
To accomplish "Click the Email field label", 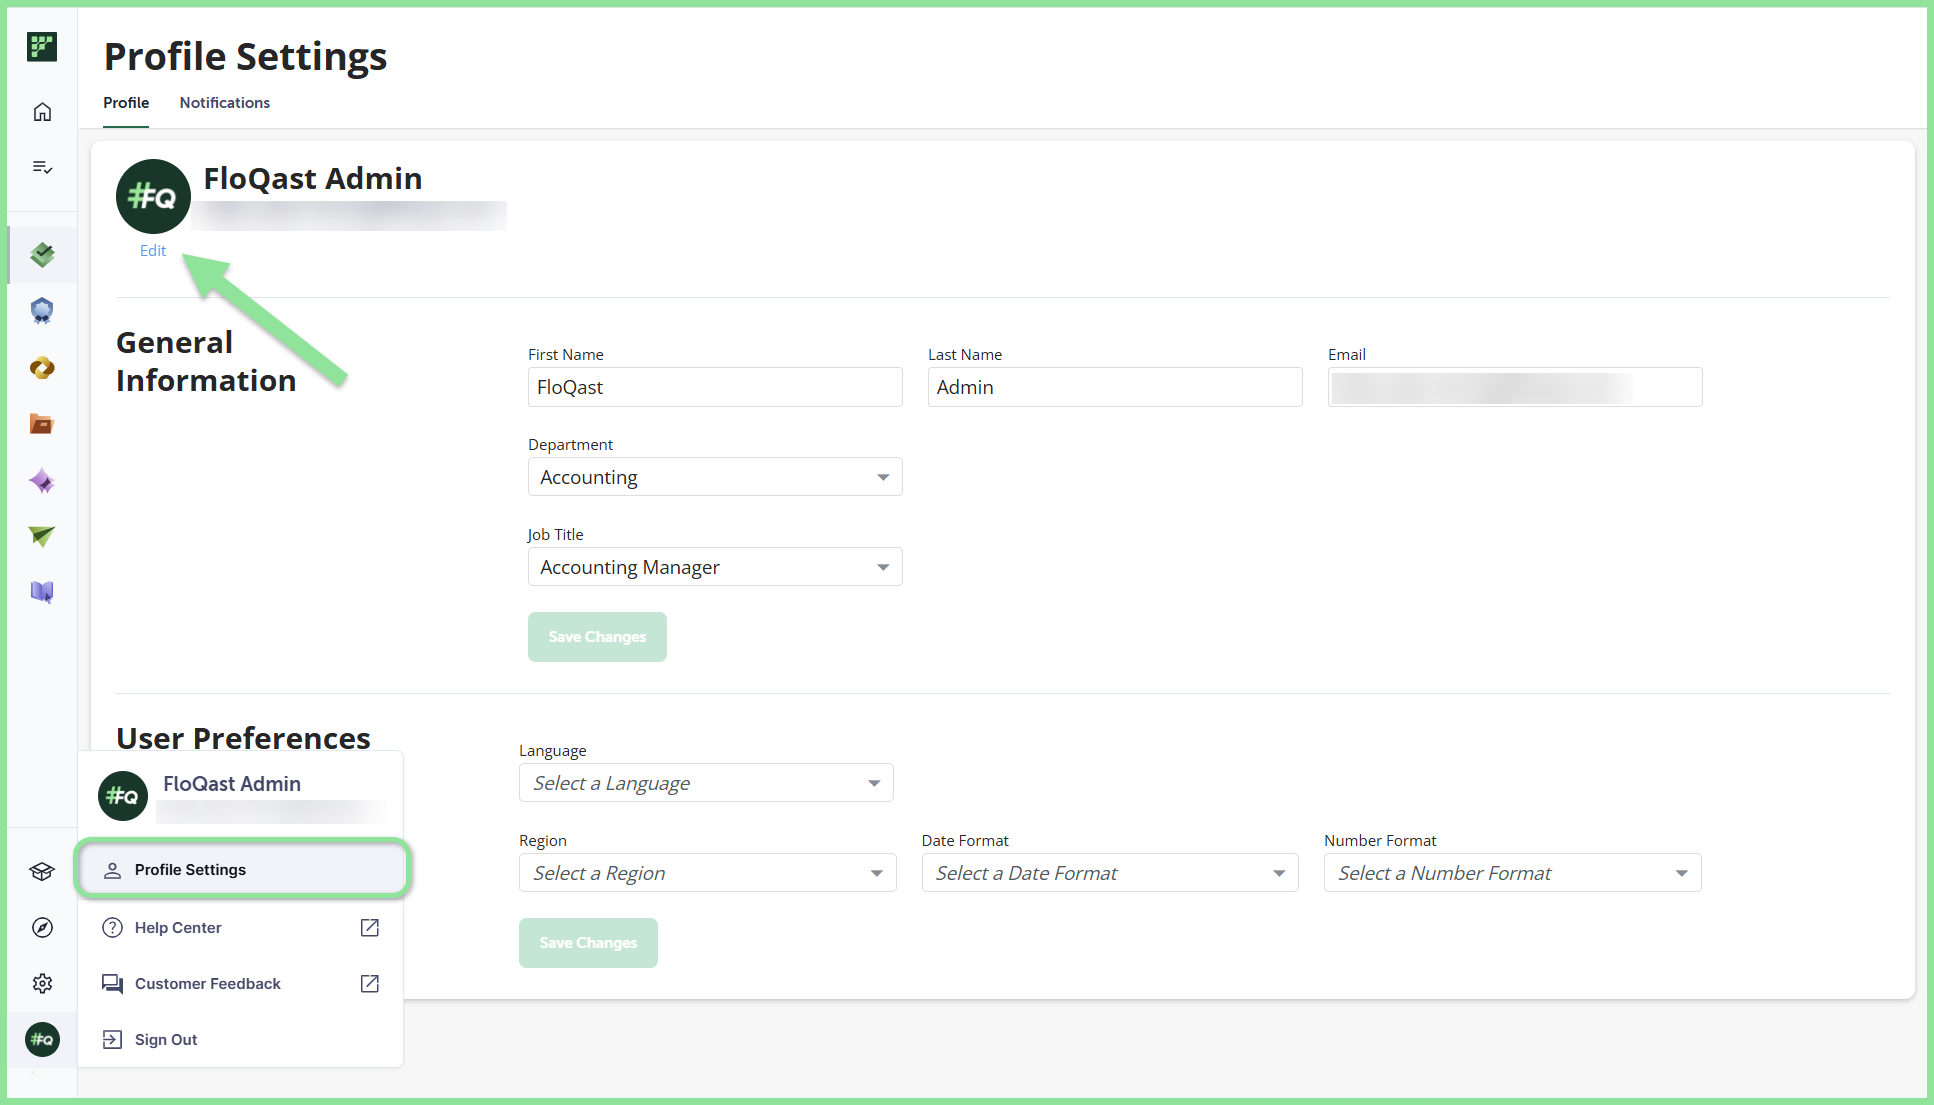I will [x=1347, y=355].
